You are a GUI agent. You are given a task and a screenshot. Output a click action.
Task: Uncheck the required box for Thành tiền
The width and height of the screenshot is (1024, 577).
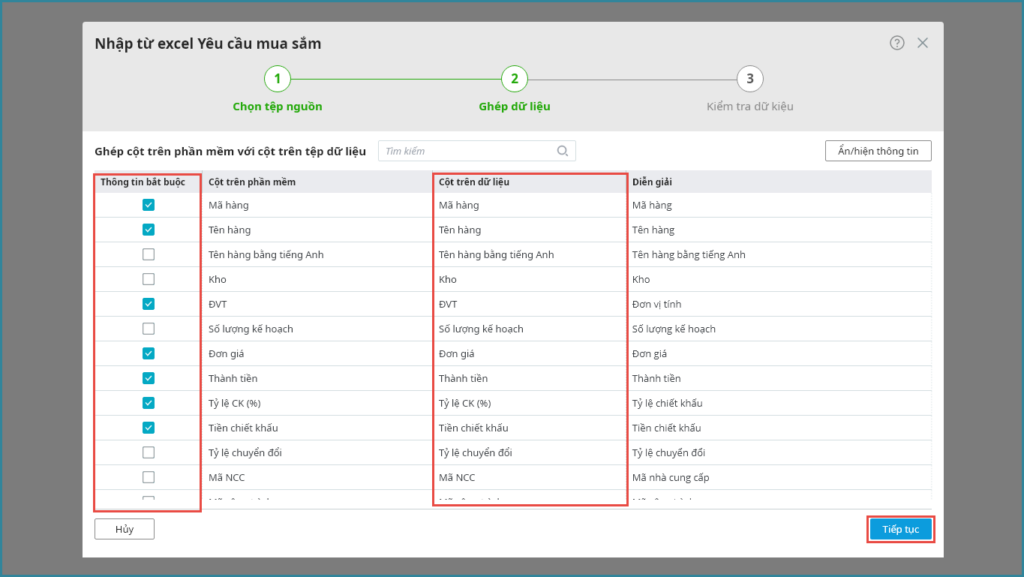(x=148, y=379)
